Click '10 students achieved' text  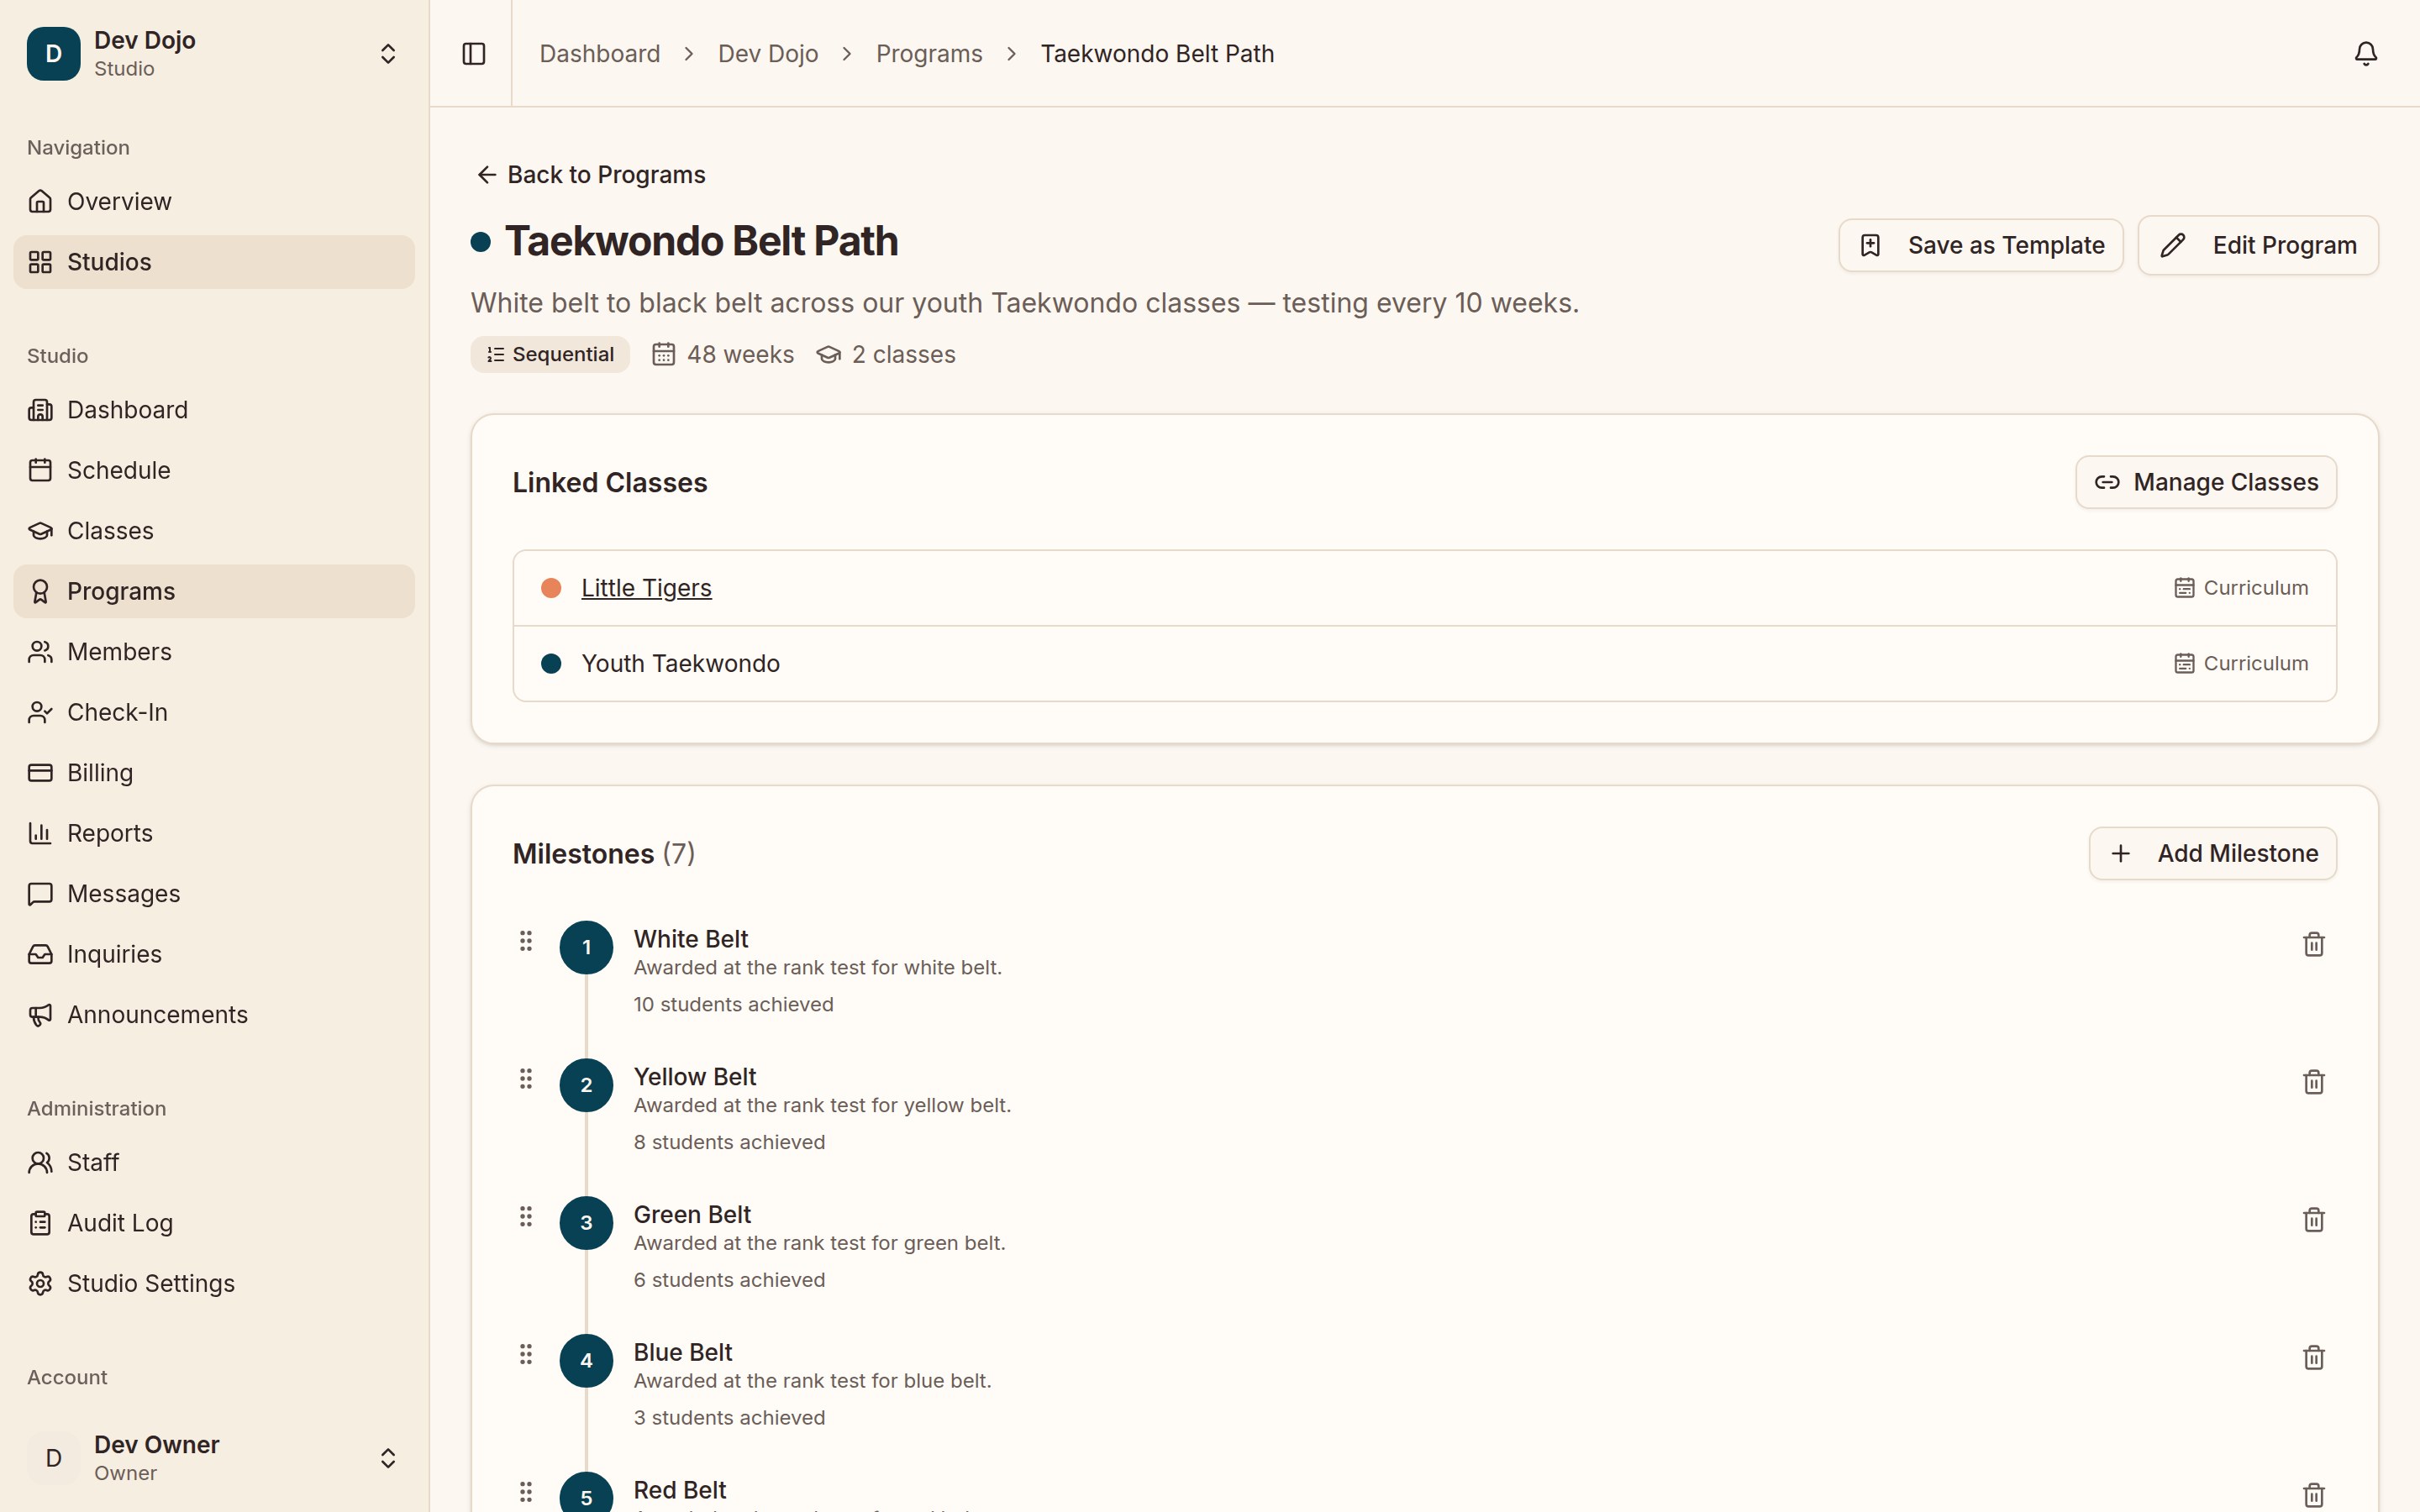pyautogui.click(x=733, y=1004)
